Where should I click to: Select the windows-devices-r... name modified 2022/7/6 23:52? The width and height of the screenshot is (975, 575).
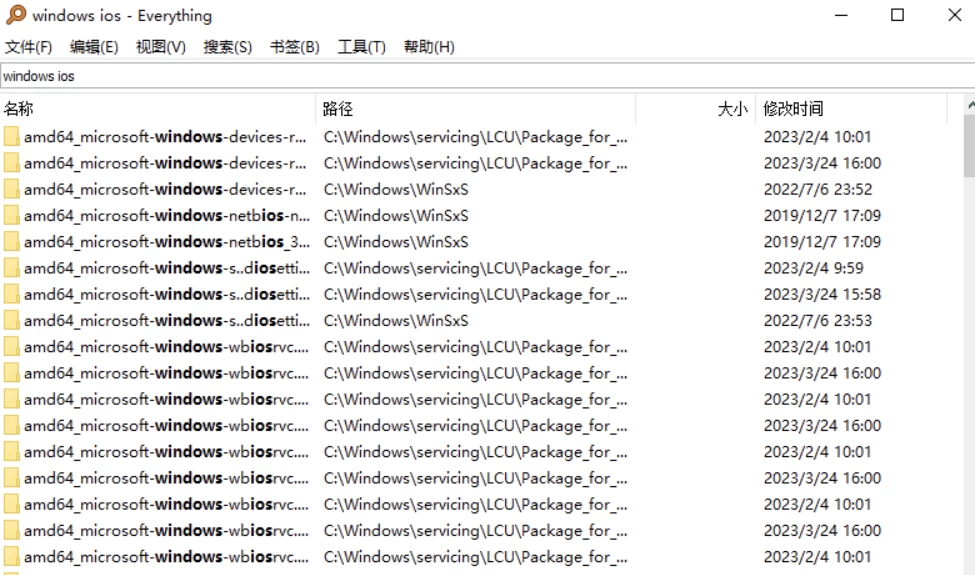pyautogui.click(x=165, y=189)
